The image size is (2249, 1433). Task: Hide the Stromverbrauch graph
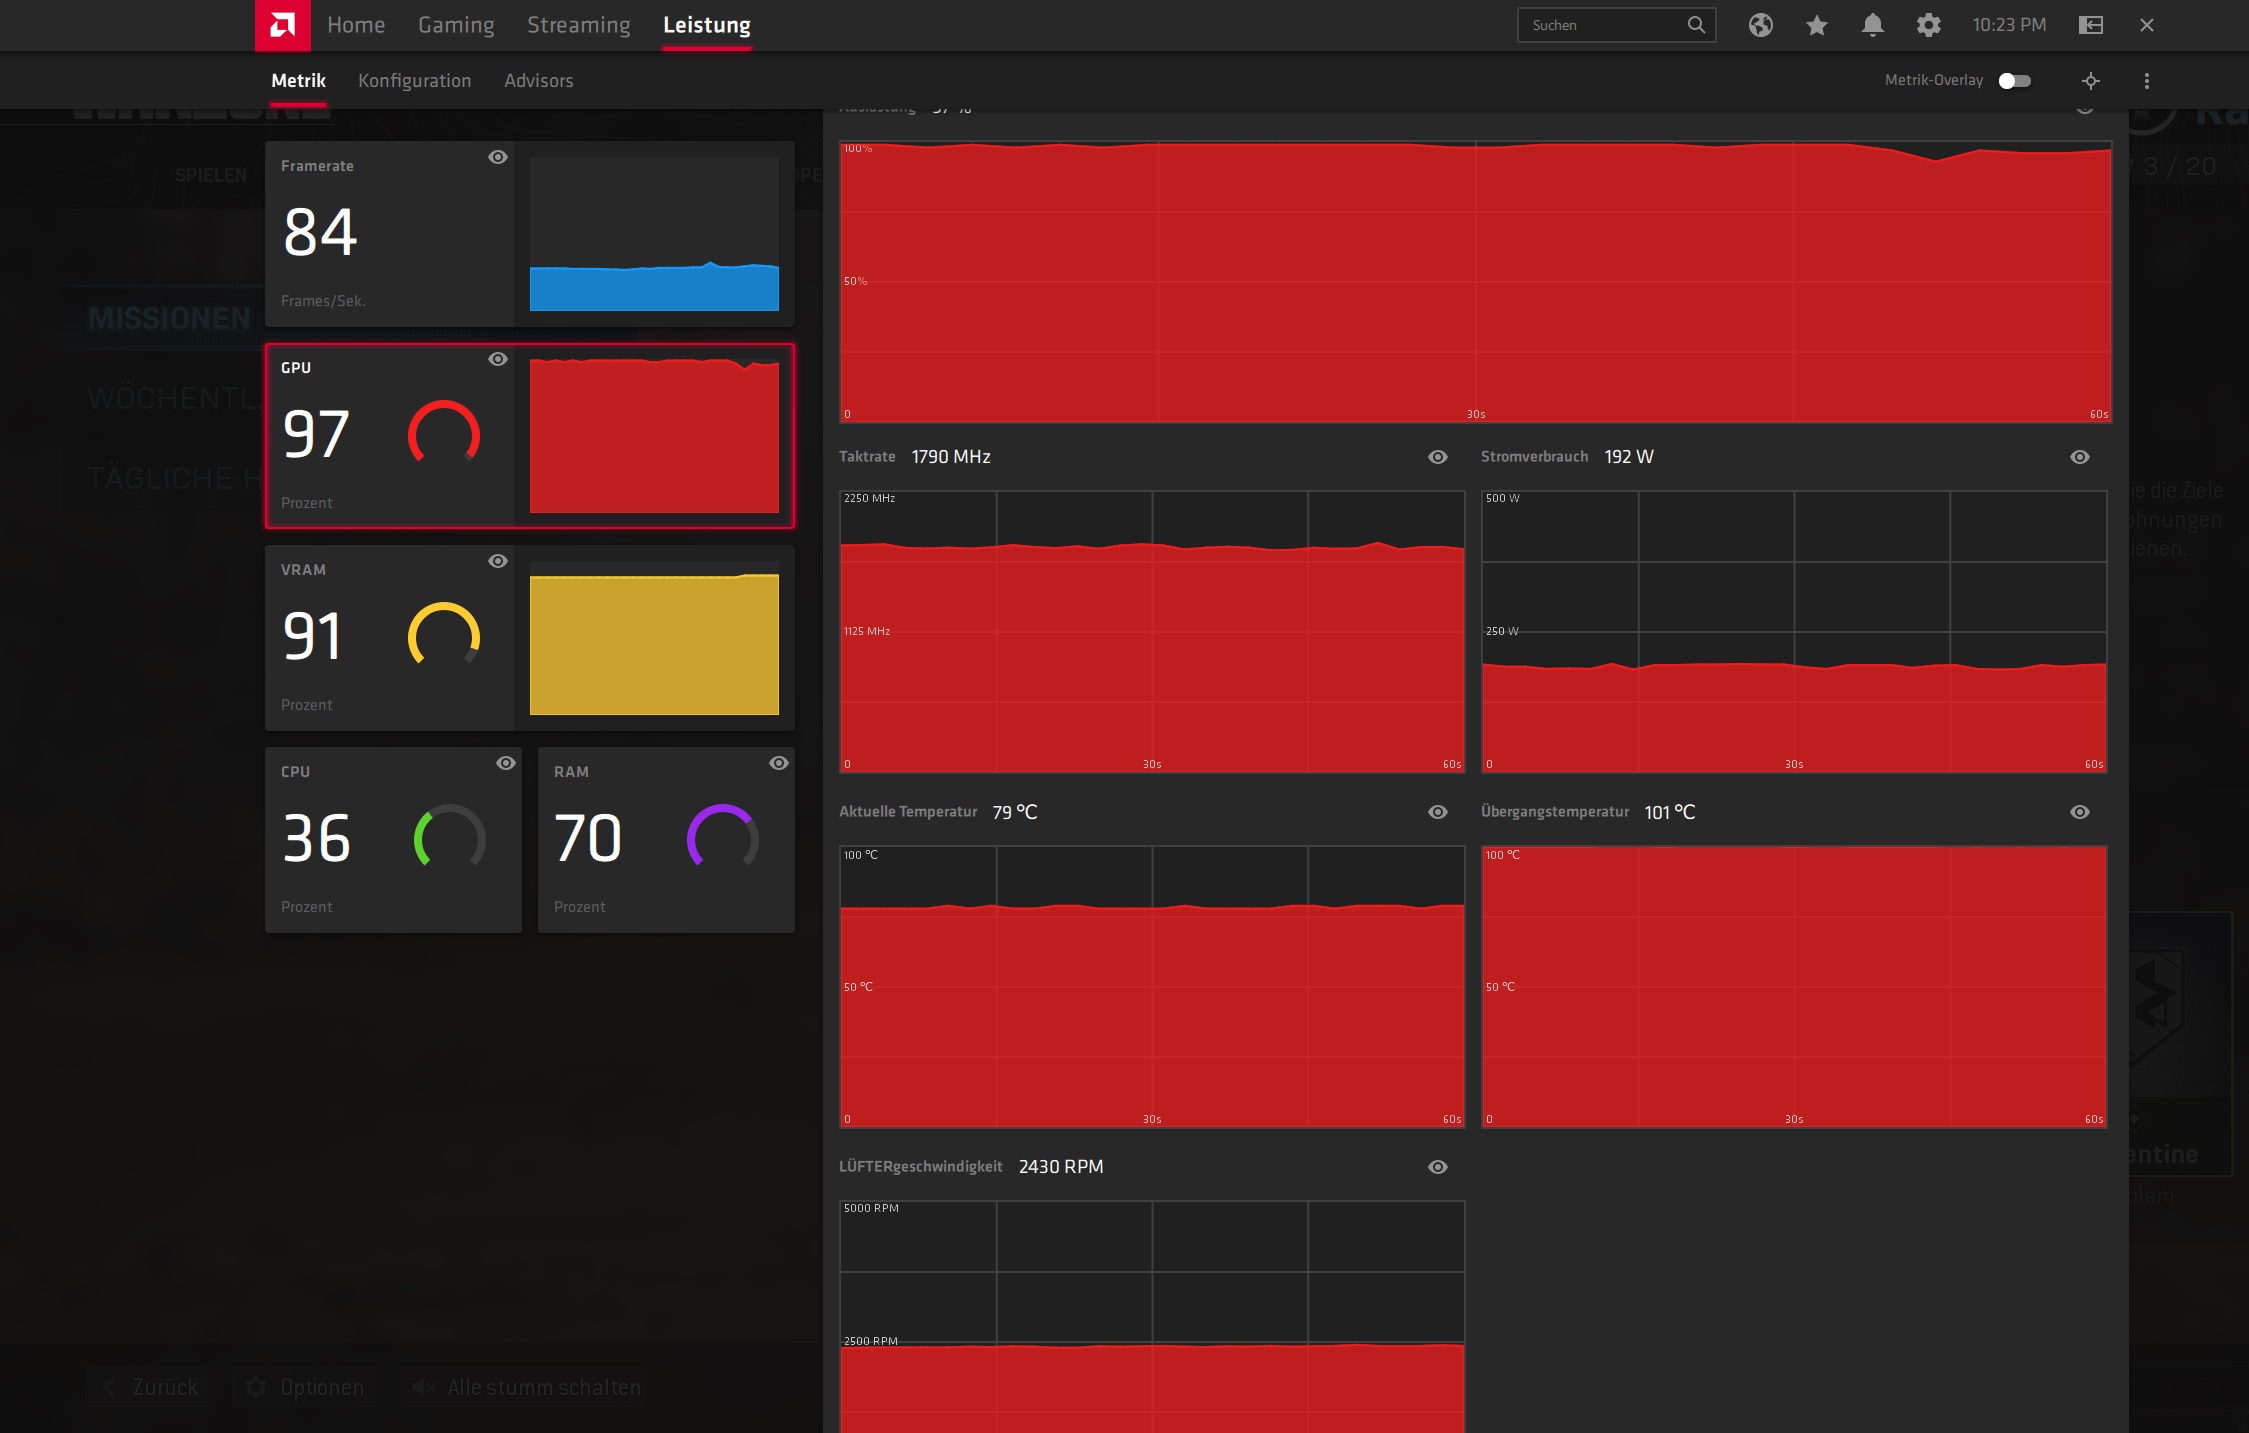[2079, 457]
